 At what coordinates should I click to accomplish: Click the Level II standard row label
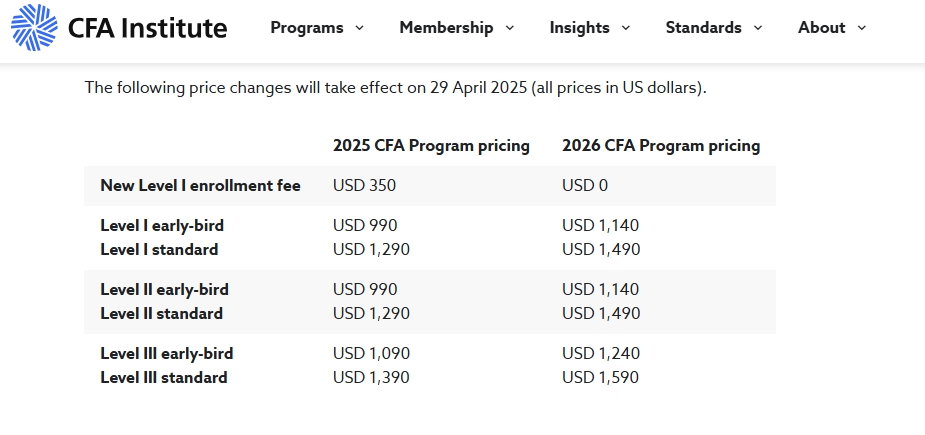pyautogui.click(x=162, y=313)
